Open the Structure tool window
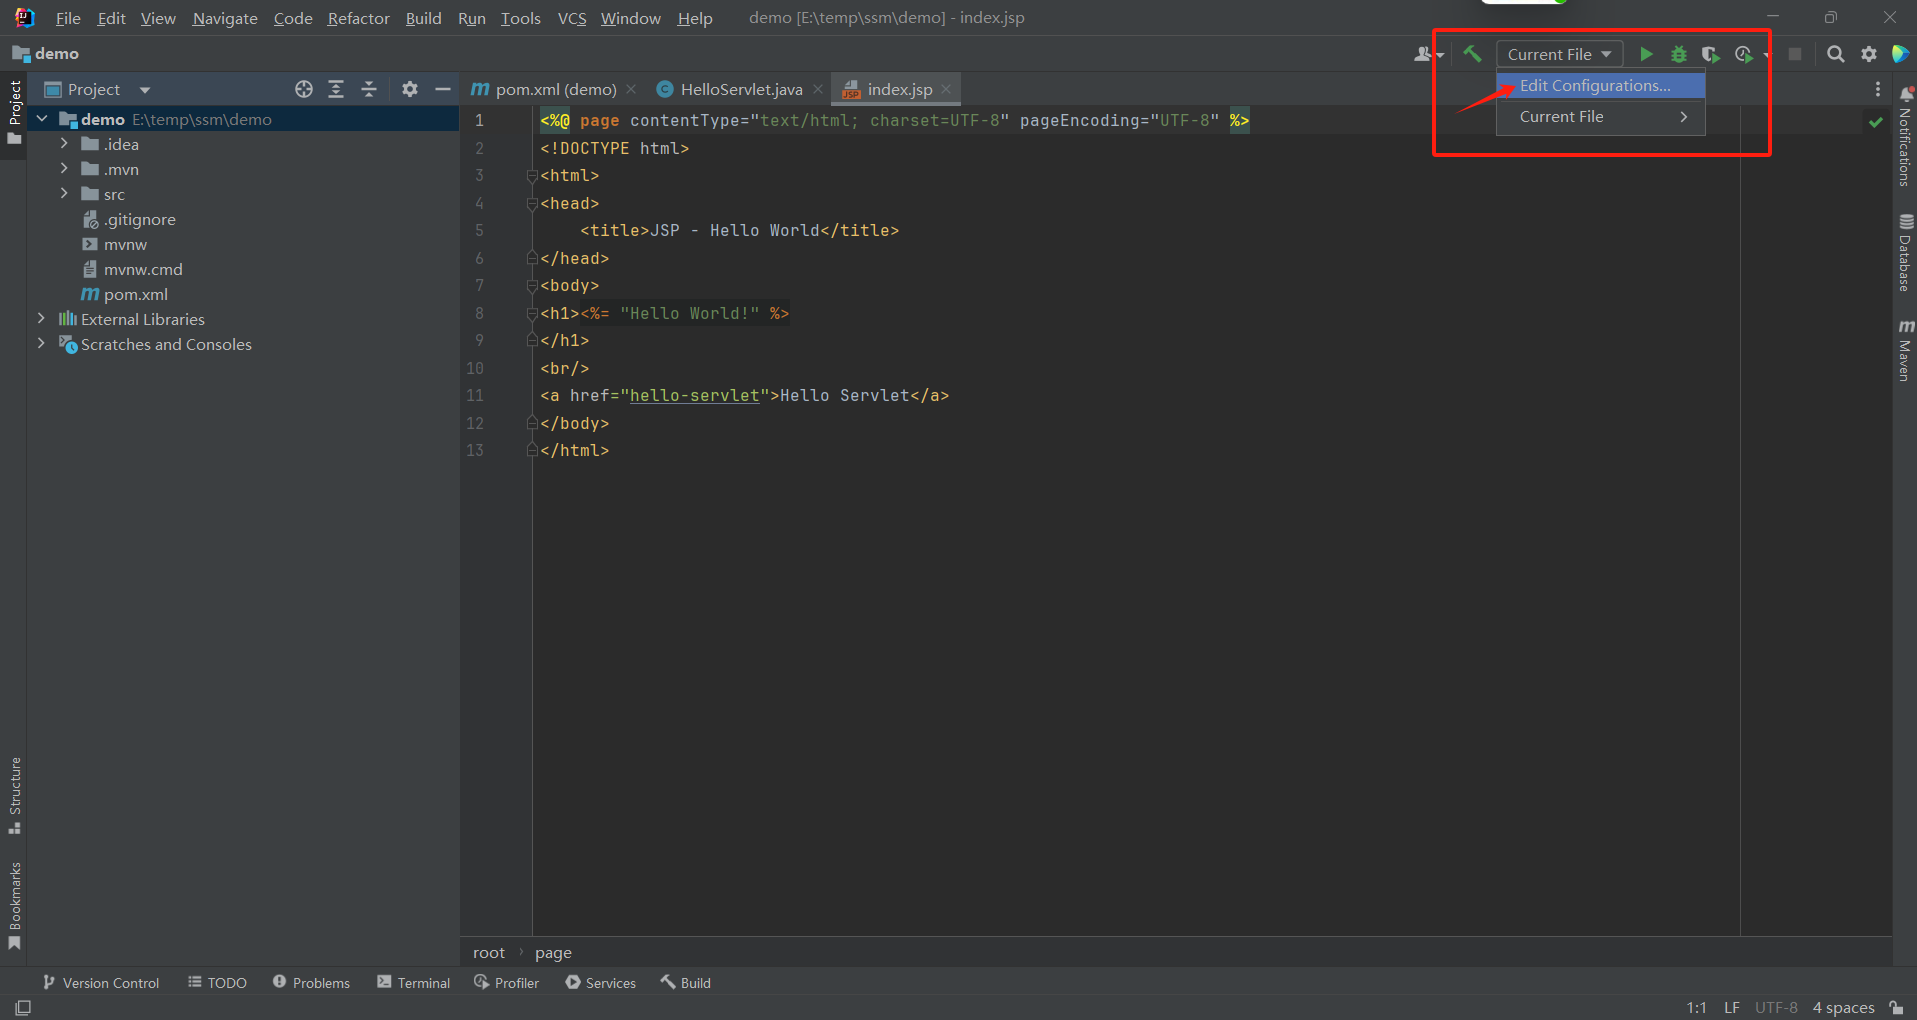The height and width of the screenshot is (1020, 1917). coord(14,796)
